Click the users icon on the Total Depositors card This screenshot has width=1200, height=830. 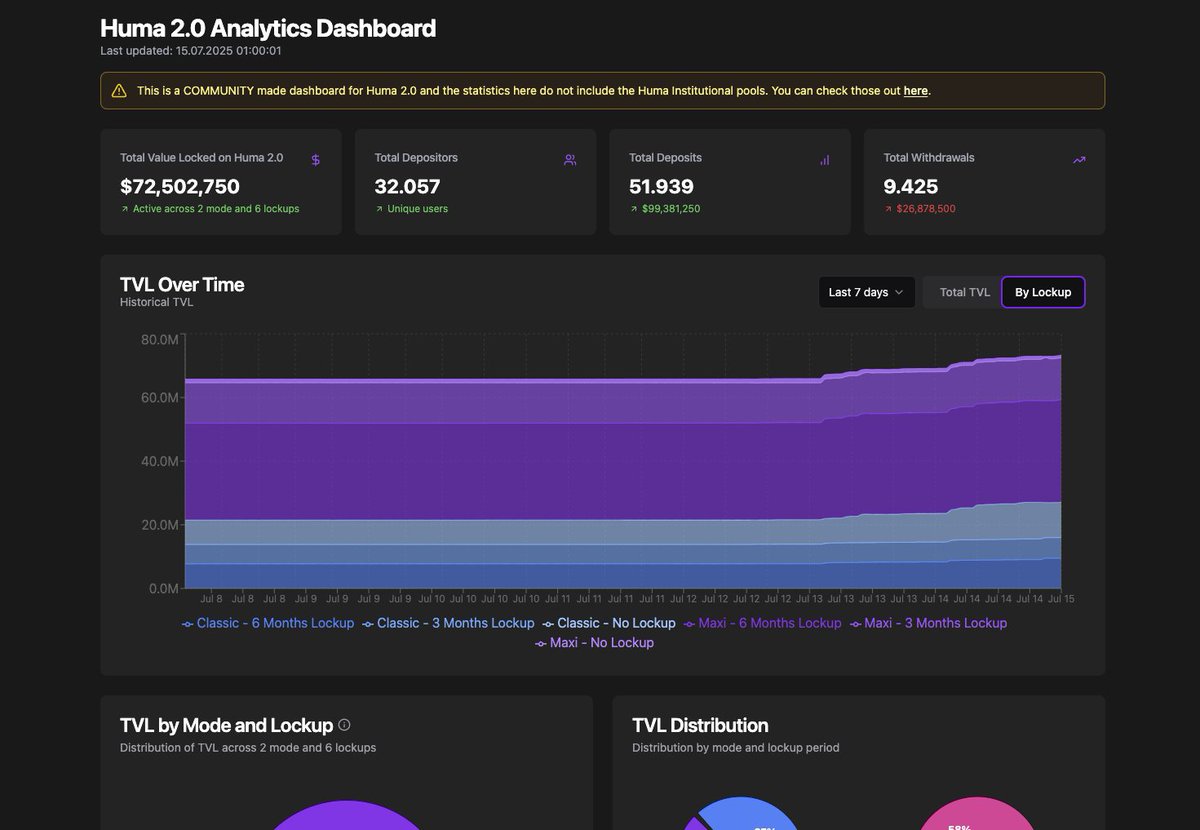(x=570, y=160)
